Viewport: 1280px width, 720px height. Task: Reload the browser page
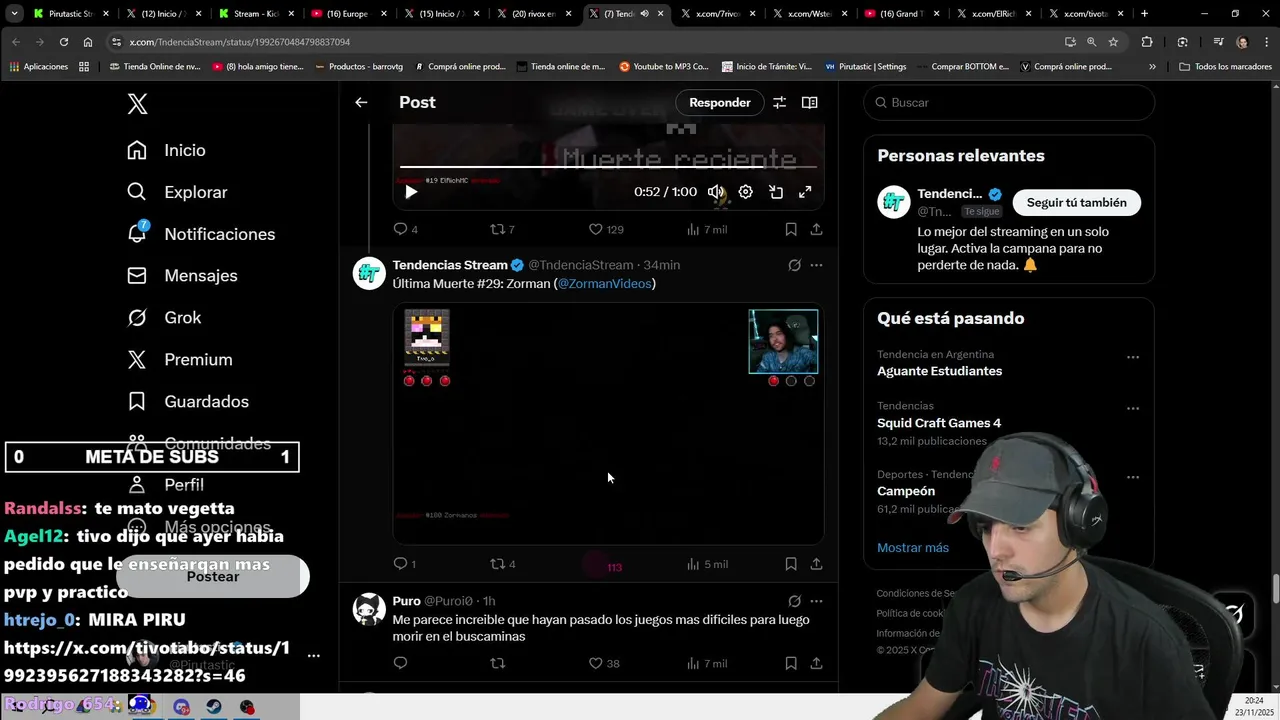63,42
